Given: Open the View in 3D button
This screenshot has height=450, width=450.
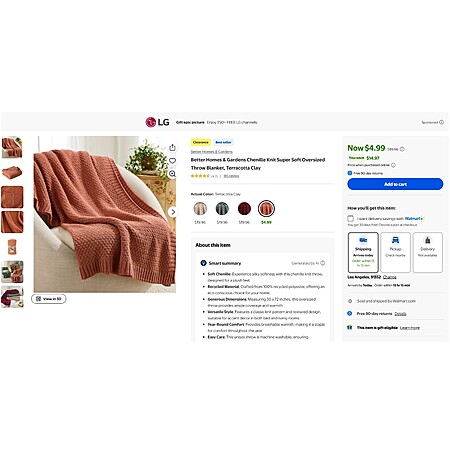Looking at the screenshot, I should click(49, 299).
